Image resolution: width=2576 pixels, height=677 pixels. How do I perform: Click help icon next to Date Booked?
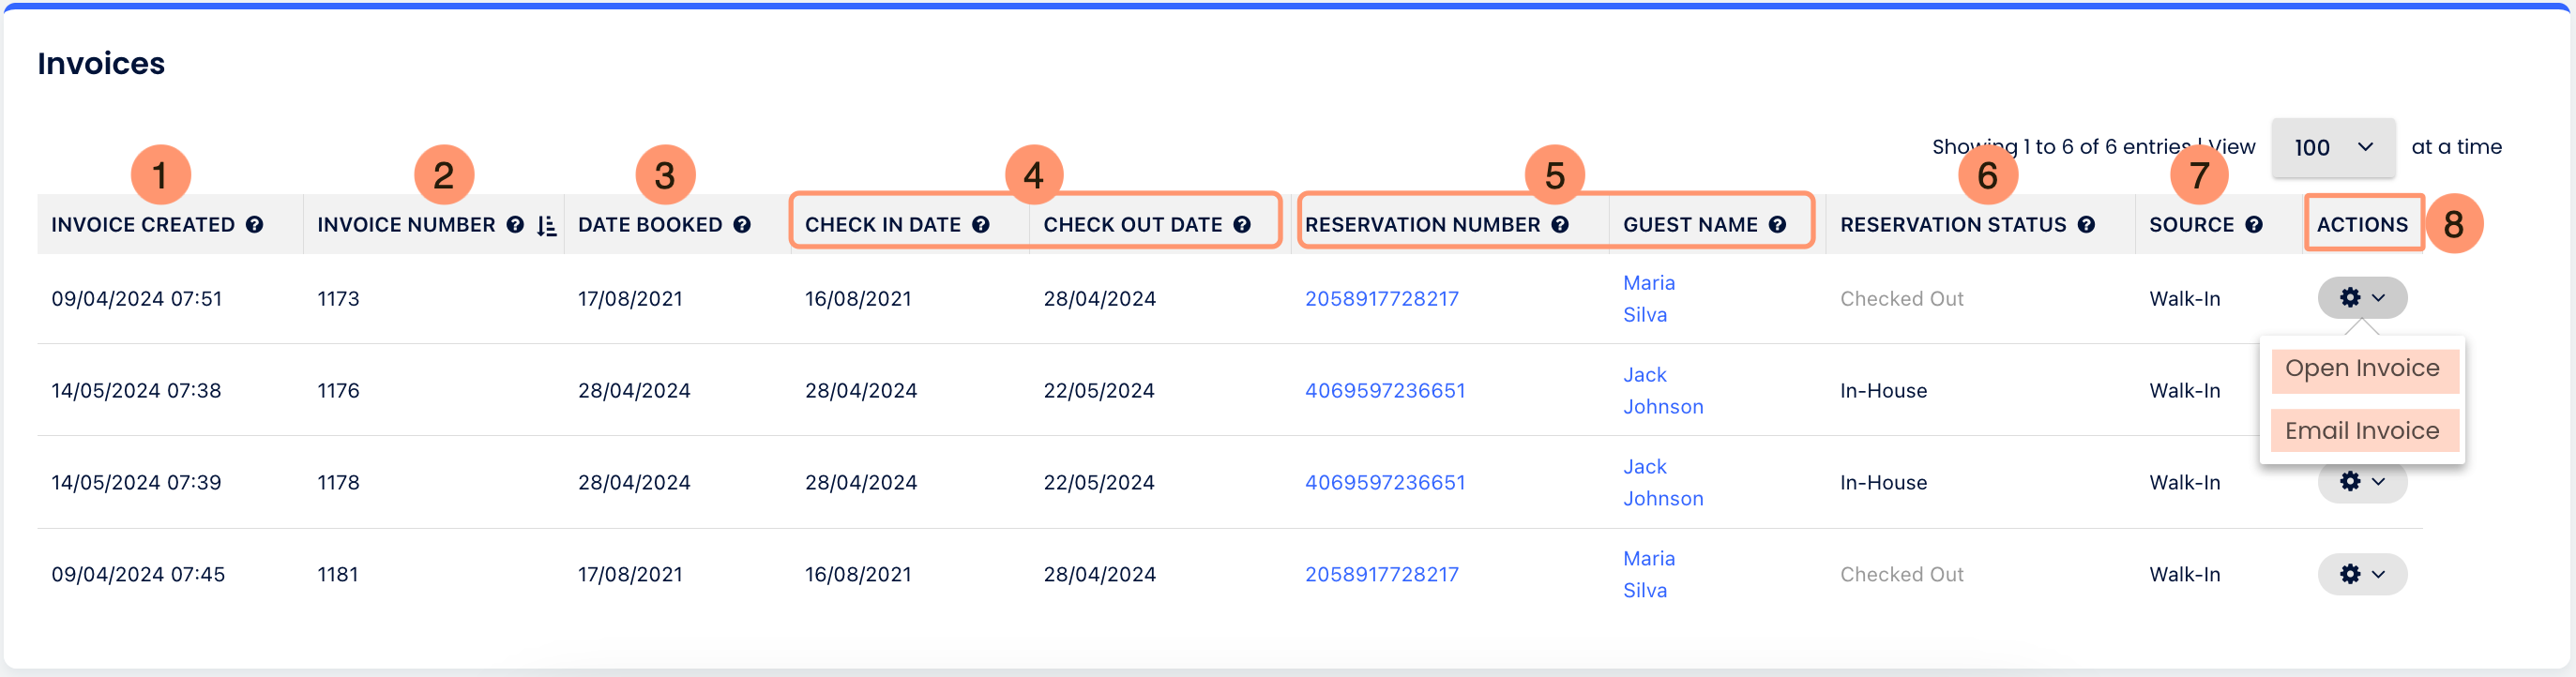(742, 225)
